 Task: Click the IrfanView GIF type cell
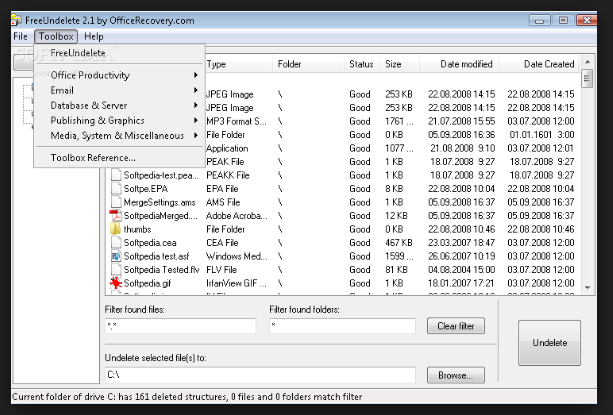pyautogui.click(x=236, y=283)
